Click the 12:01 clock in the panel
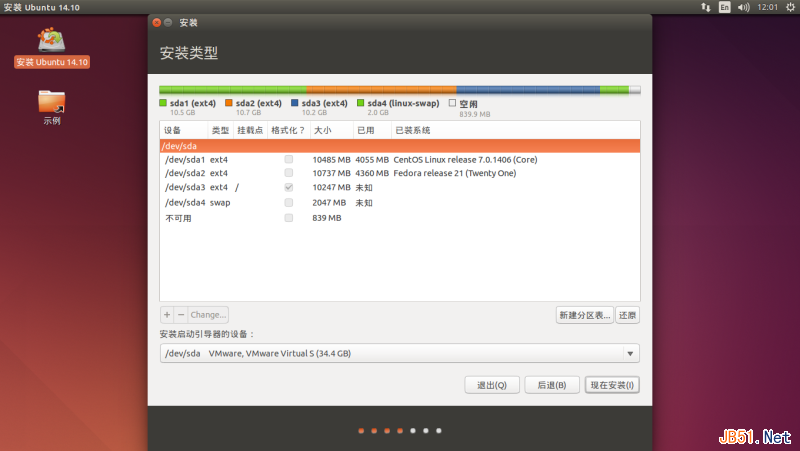This screenshot has width=800, height=451. point(767,7)
